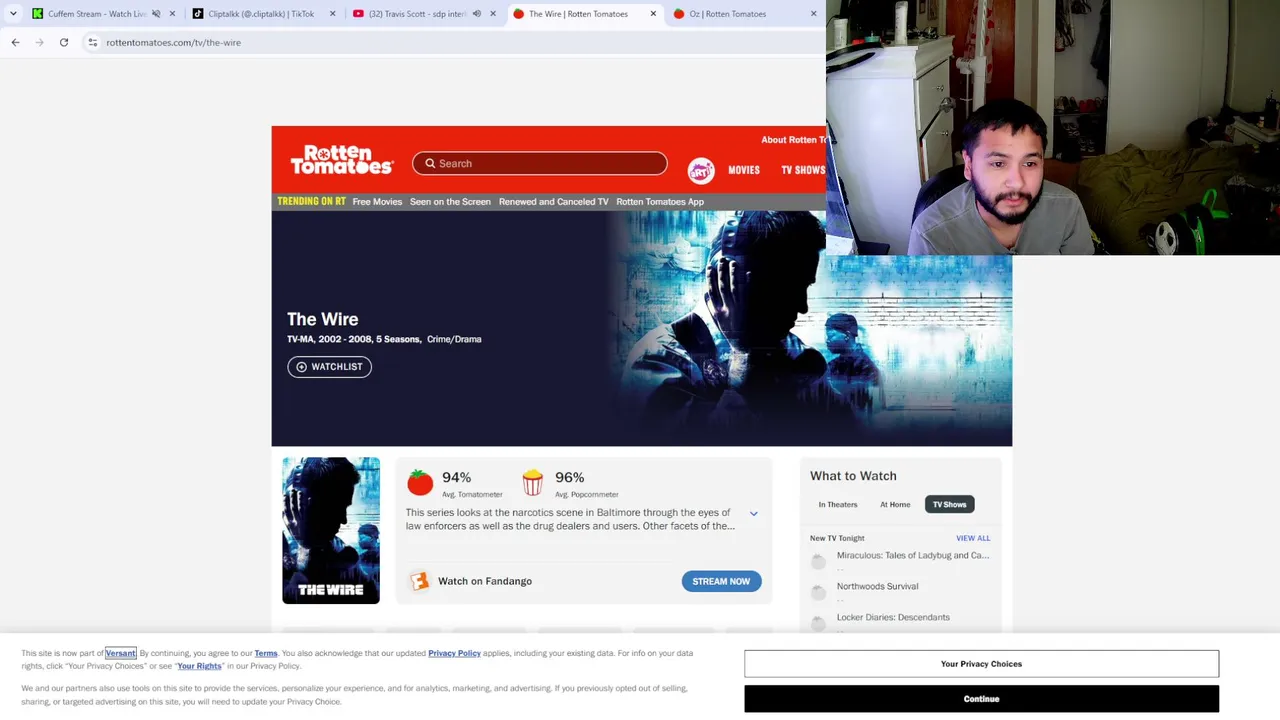This screenshot has width=1280, height=720.
Task: Click the Crime/Drama genre text
Action: pyautogui.click(x=454, y=339)
